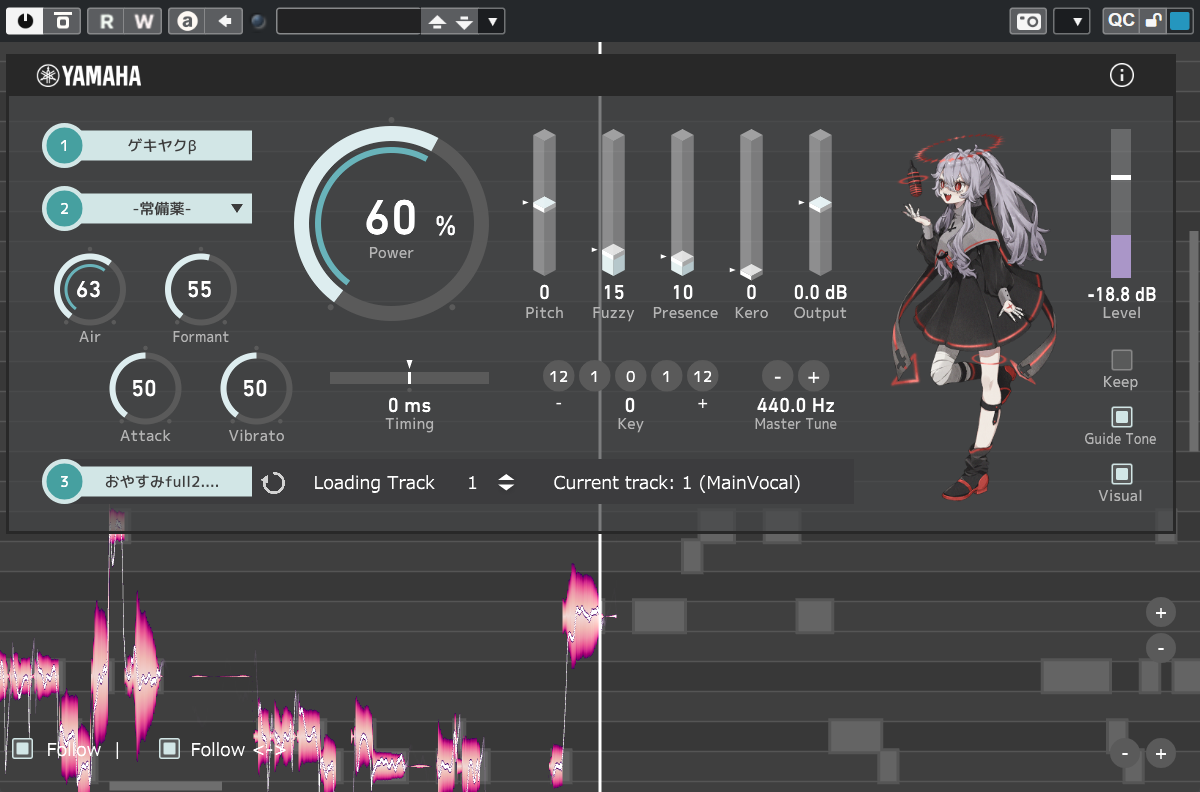Enable Write automation with the W button
This screenshot has height=792, width=1200.
pyautogui.click(x=144, y=20)
